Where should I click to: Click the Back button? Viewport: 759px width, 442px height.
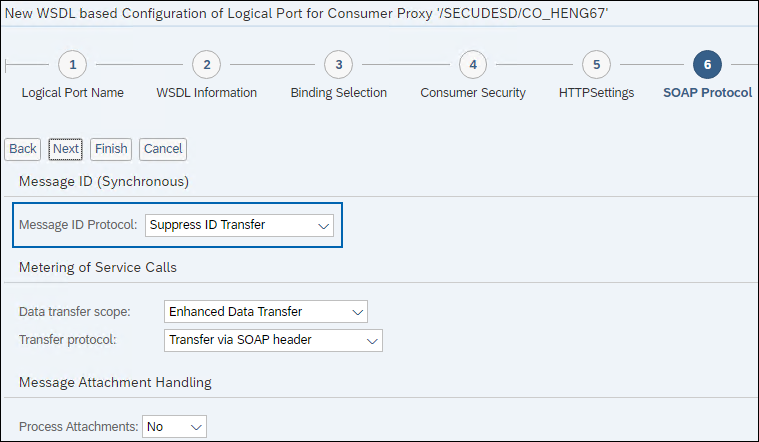click(x=23, y=149)
